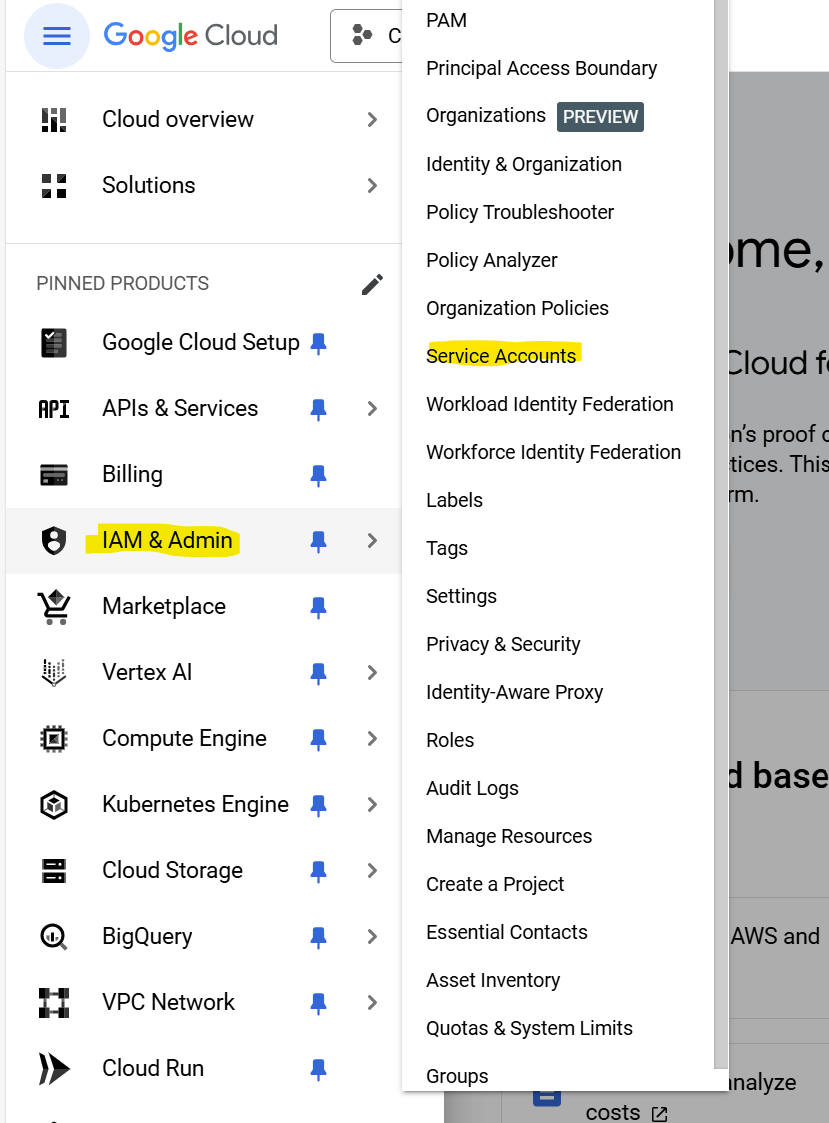This screenshot has width=829, height=1123.
Task: Open the Billing label link
Action: (x=133, y=474)
